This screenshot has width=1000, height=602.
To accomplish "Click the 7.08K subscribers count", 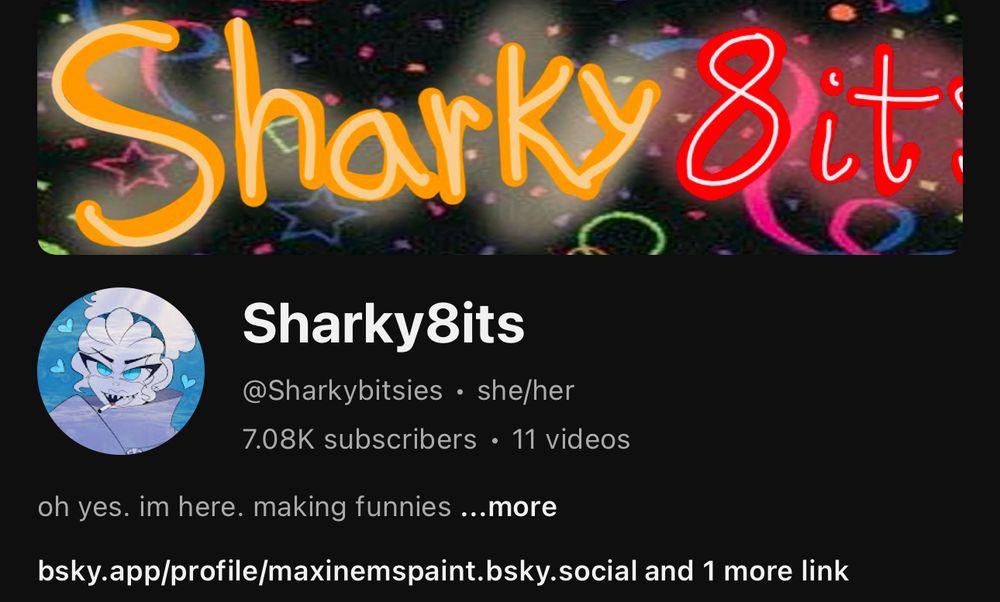I will tap(360, 439).
